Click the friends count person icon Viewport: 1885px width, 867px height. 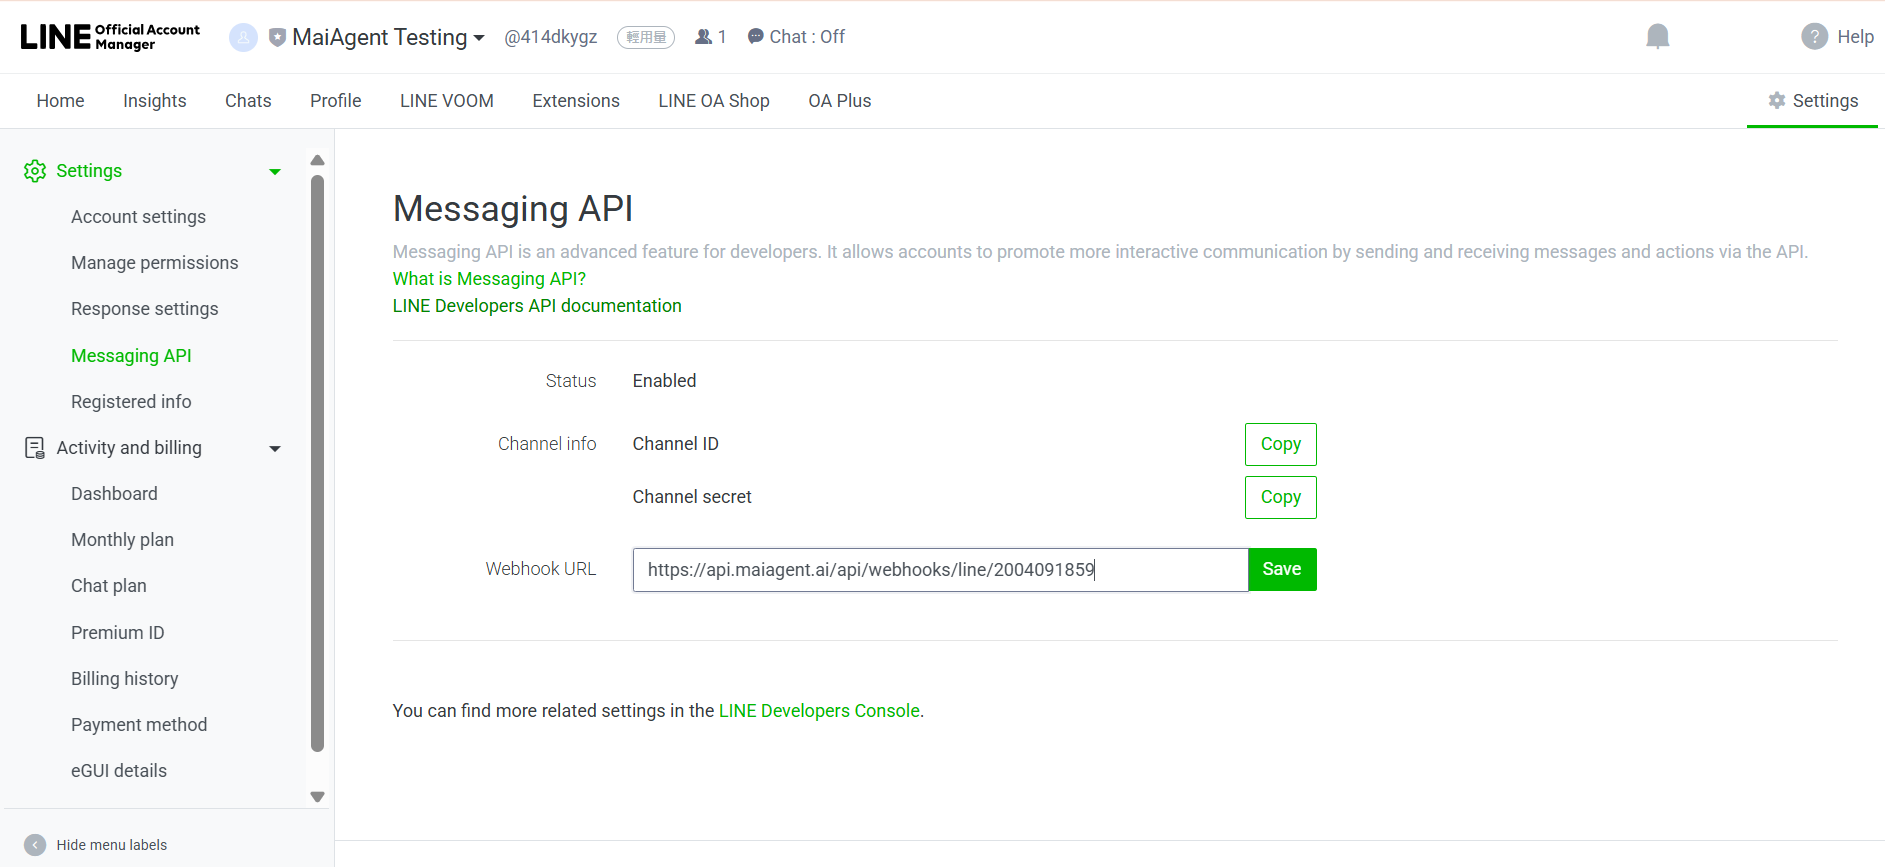704,37
